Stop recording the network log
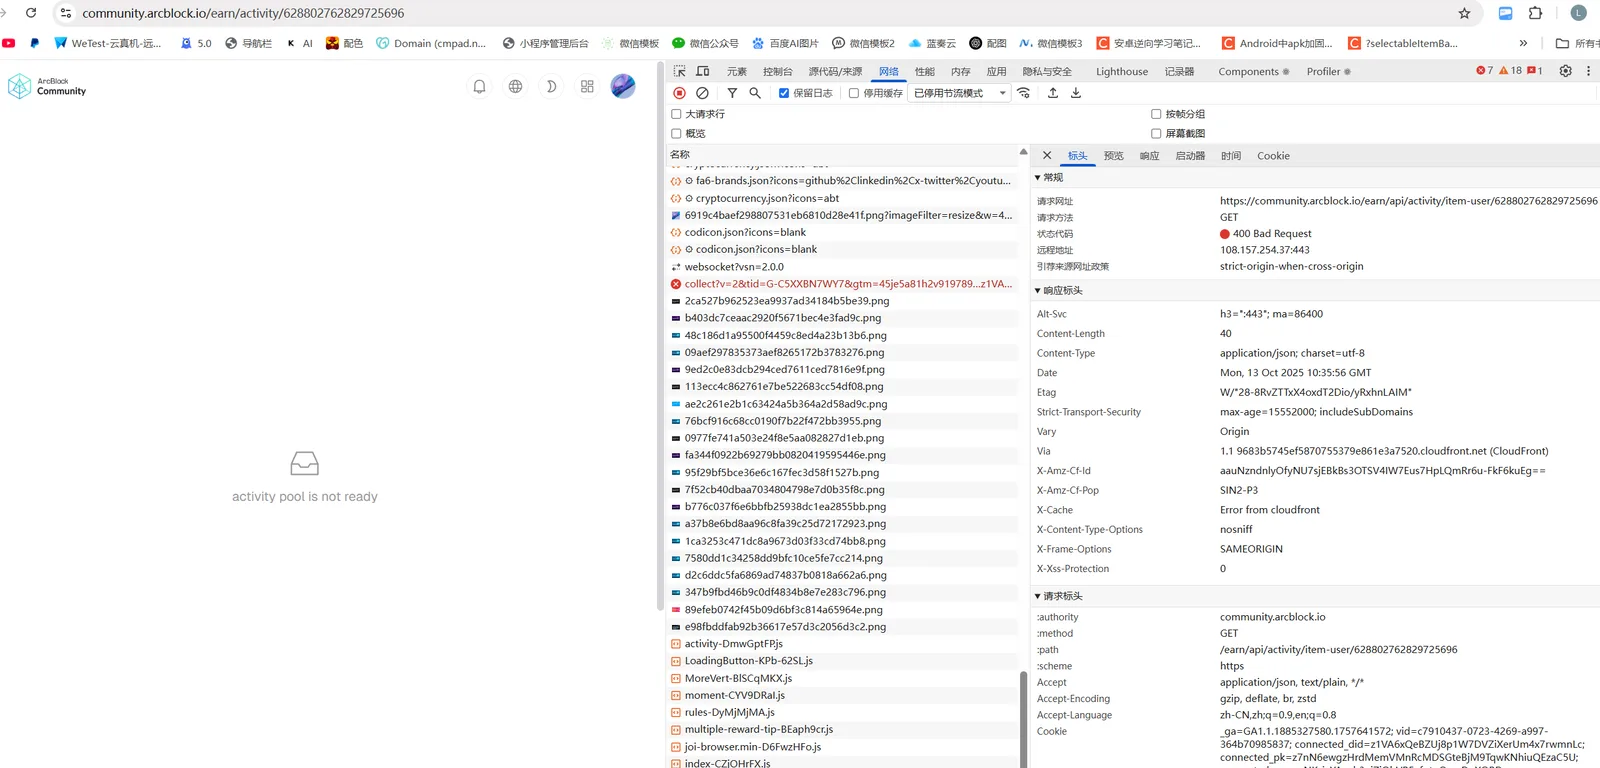This screenshot has width=1600, height=768. pos(680,93)
